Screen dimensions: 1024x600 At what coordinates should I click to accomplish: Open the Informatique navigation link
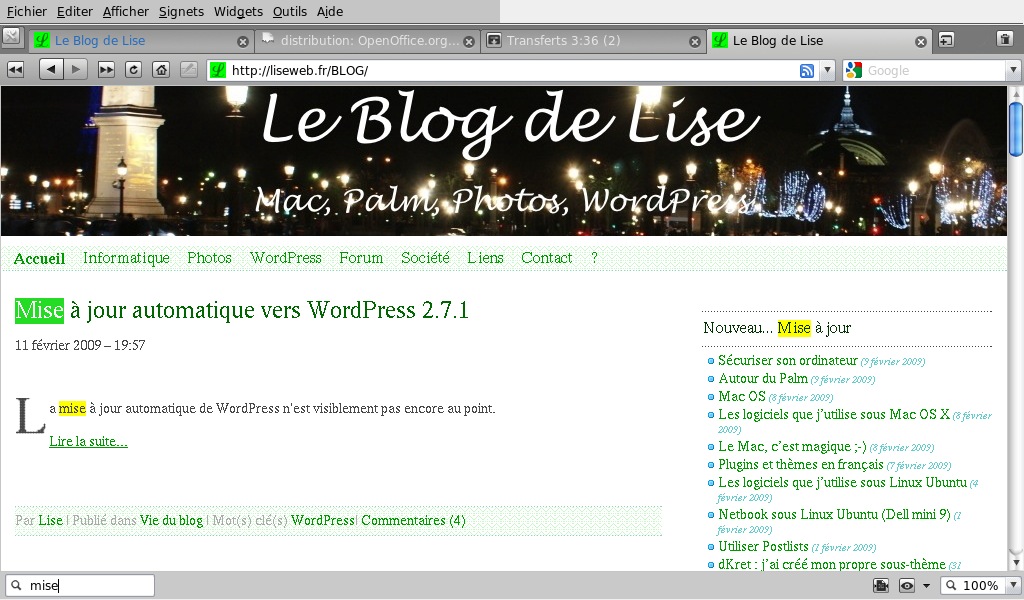[126, 258]
